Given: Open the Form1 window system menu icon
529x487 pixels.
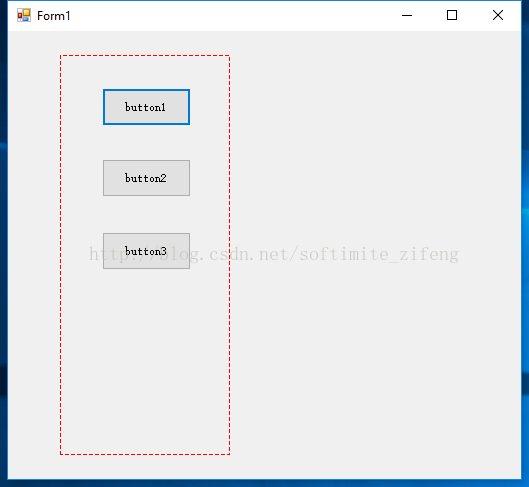Looking at the screenshot, I should point(24,16).
